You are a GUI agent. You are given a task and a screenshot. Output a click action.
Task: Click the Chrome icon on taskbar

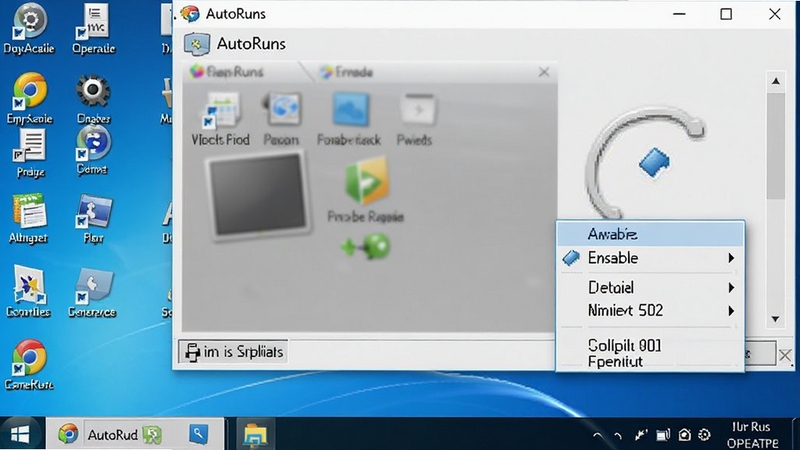click(x=68, y=435)
